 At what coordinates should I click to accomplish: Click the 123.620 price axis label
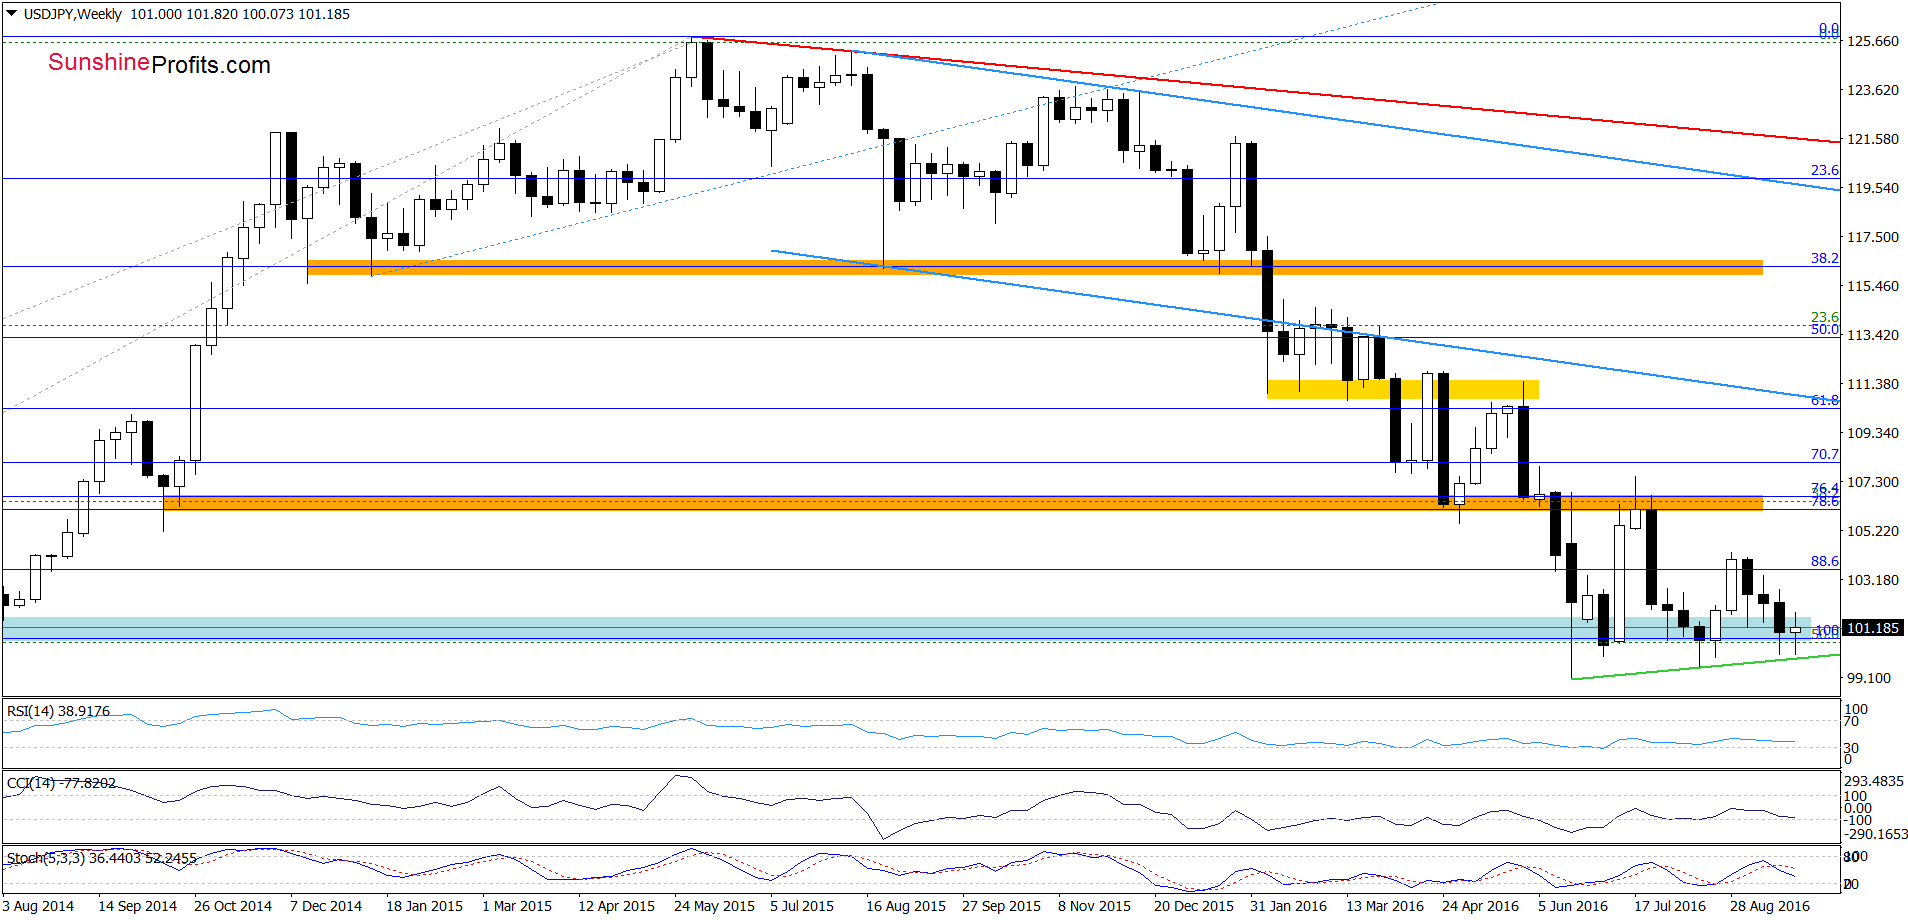pos(1873,90)
